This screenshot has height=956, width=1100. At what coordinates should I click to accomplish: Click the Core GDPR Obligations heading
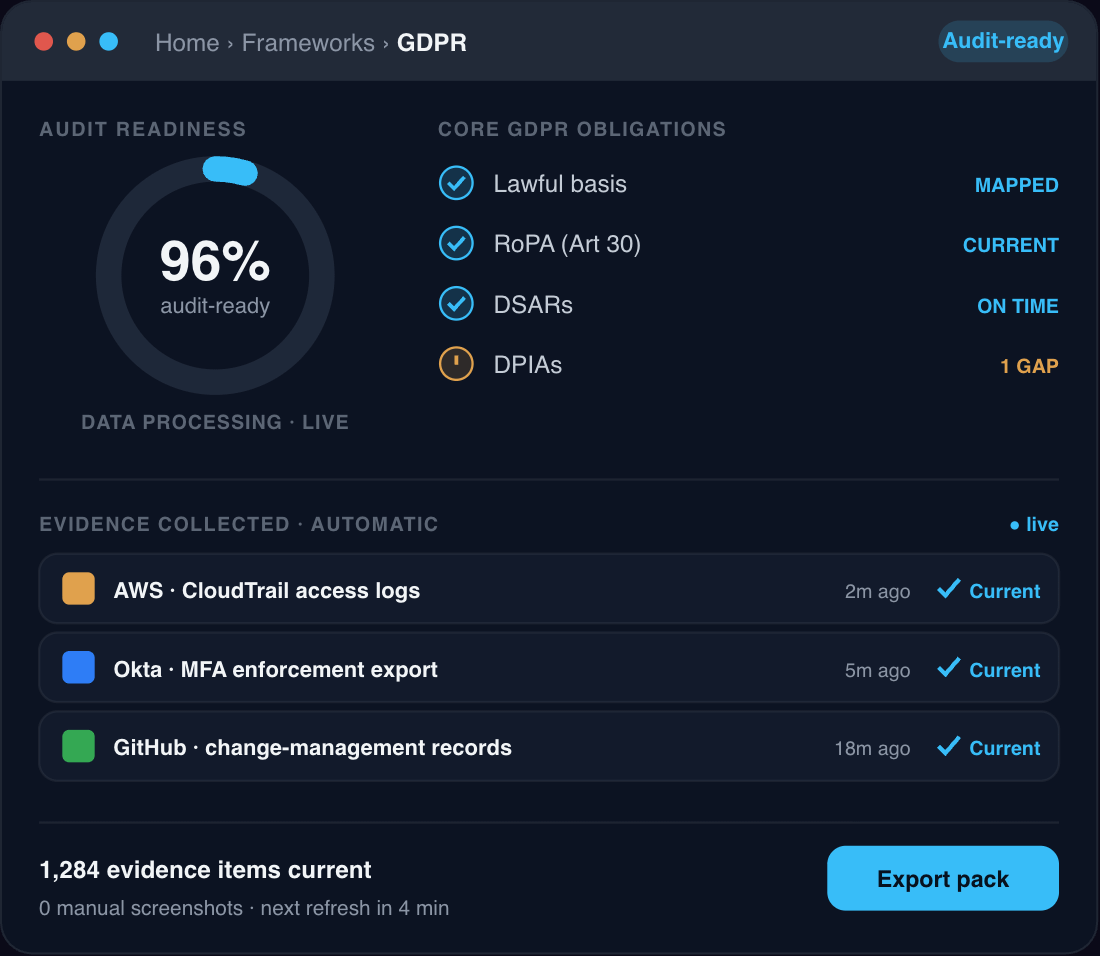tap(582, 129)
